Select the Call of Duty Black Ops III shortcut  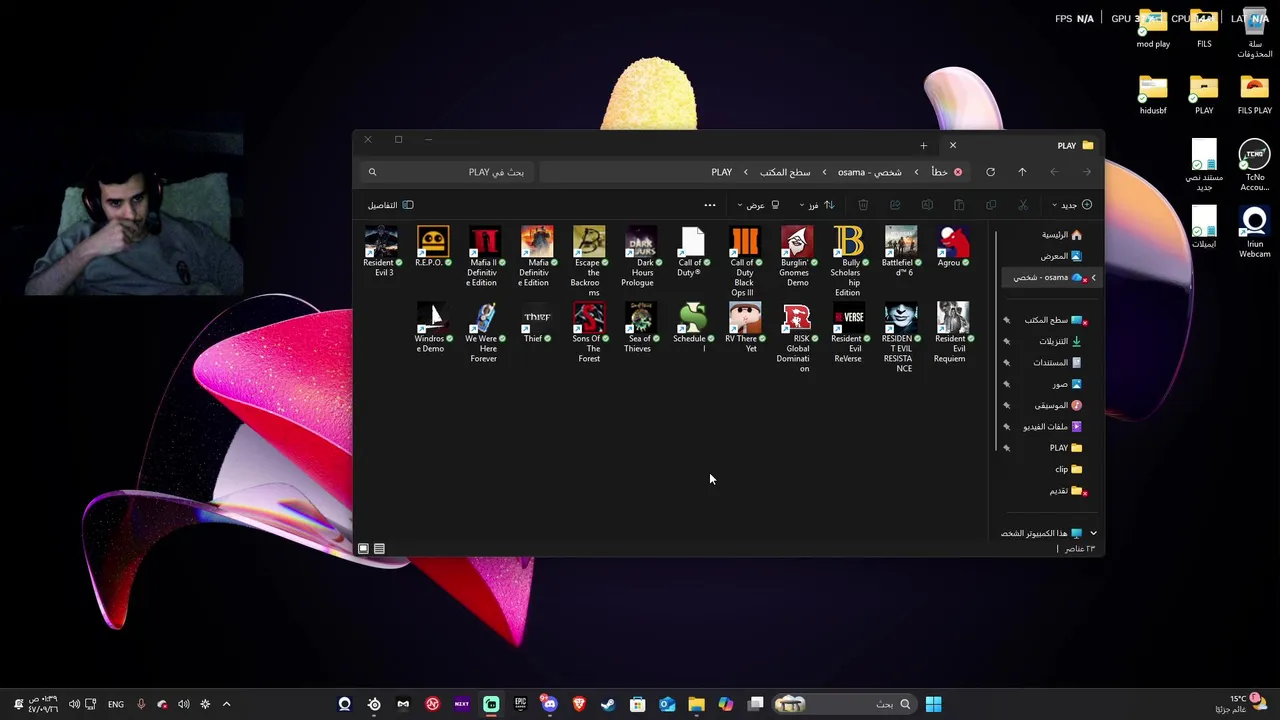745,262
